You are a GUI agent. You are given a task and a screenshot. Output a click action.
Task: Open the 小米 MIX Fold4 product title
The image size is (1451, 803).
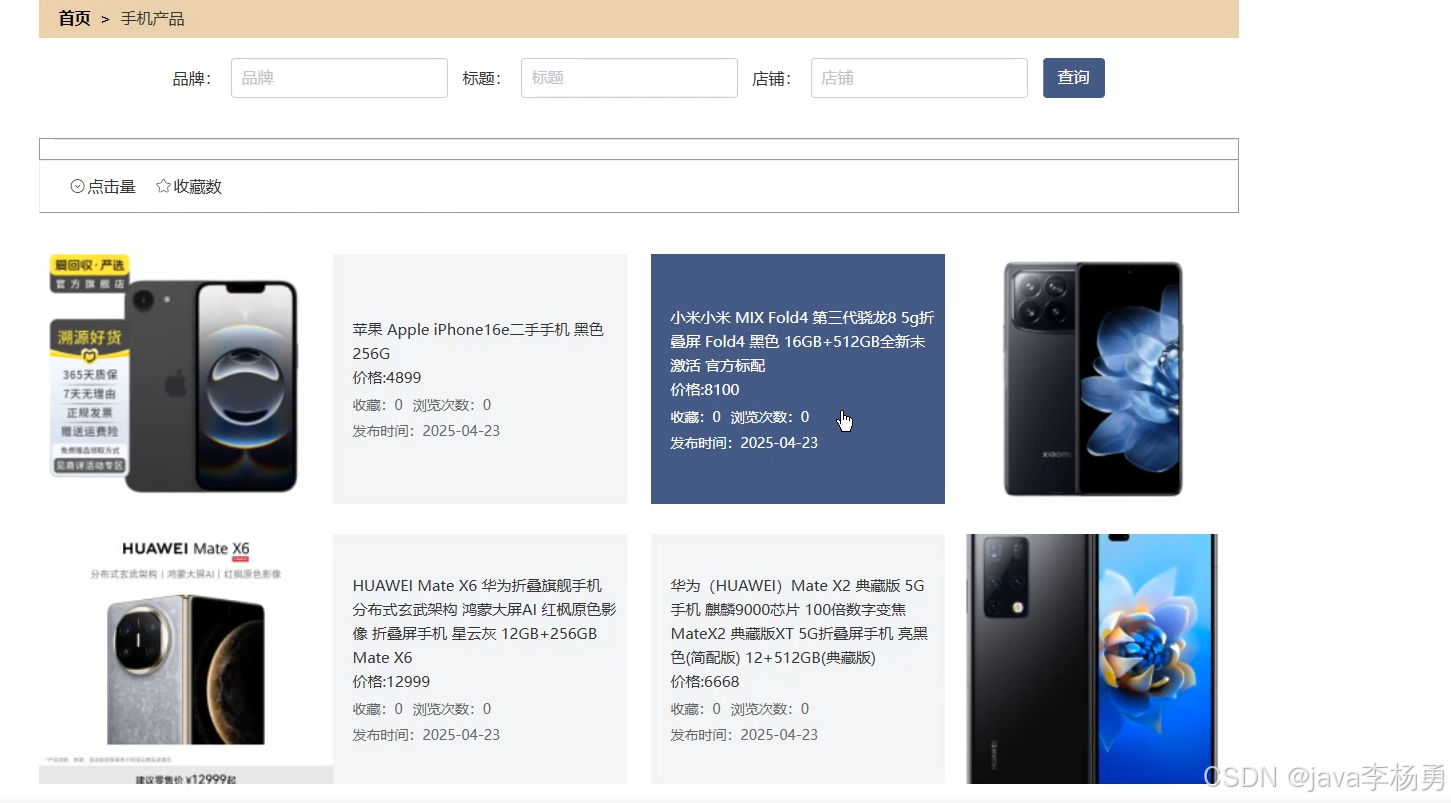[x=802, y=341]
